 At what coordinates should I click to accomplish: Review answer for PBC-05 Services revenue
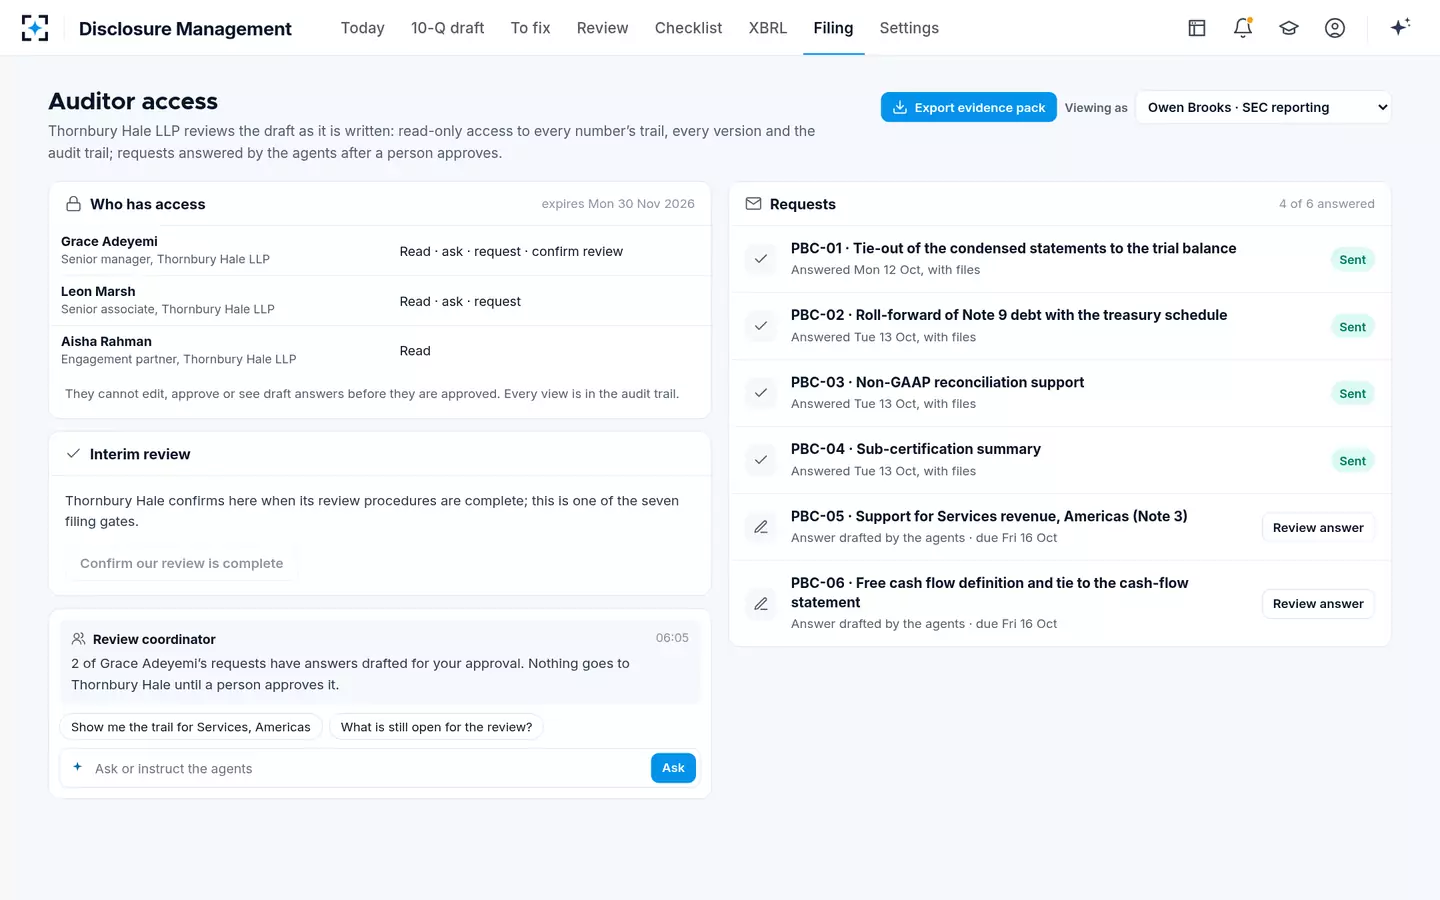(x=1318, y=527)
